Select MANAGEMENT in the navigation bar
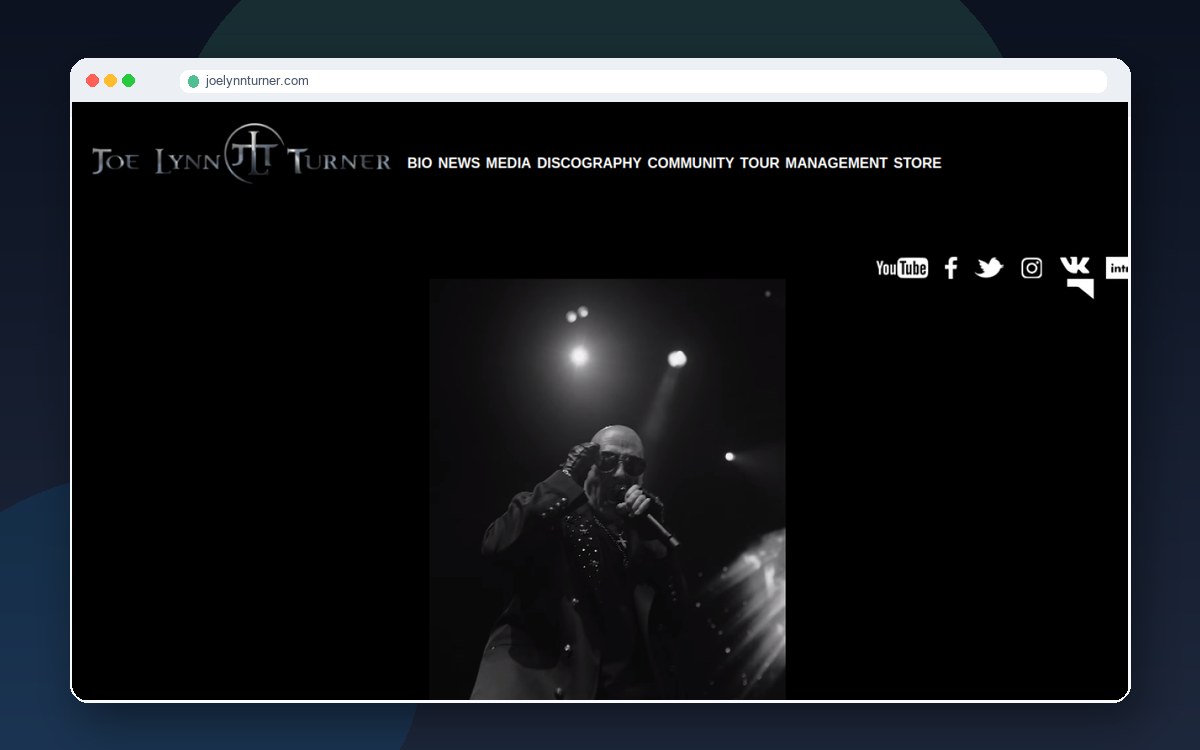 [x=836, y=163]
